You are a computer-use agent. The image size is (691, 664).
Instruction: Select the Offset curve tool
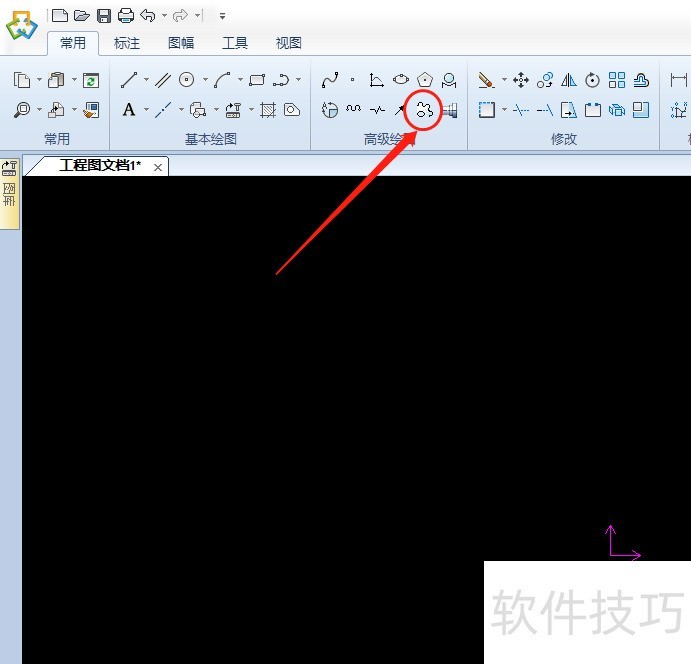tap(641, 80)
